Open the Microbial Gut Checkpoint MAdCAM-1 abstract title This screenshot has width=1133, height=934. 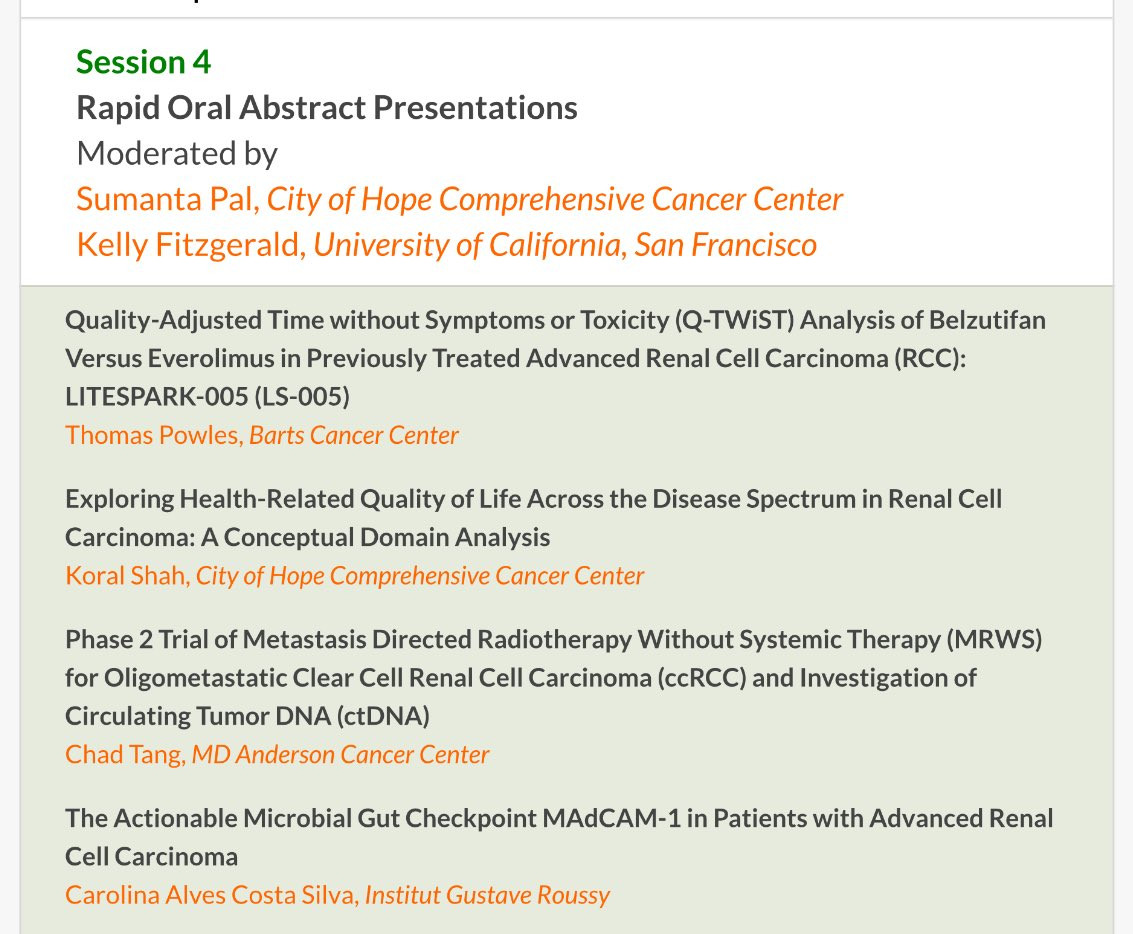[x=558, y=819]
